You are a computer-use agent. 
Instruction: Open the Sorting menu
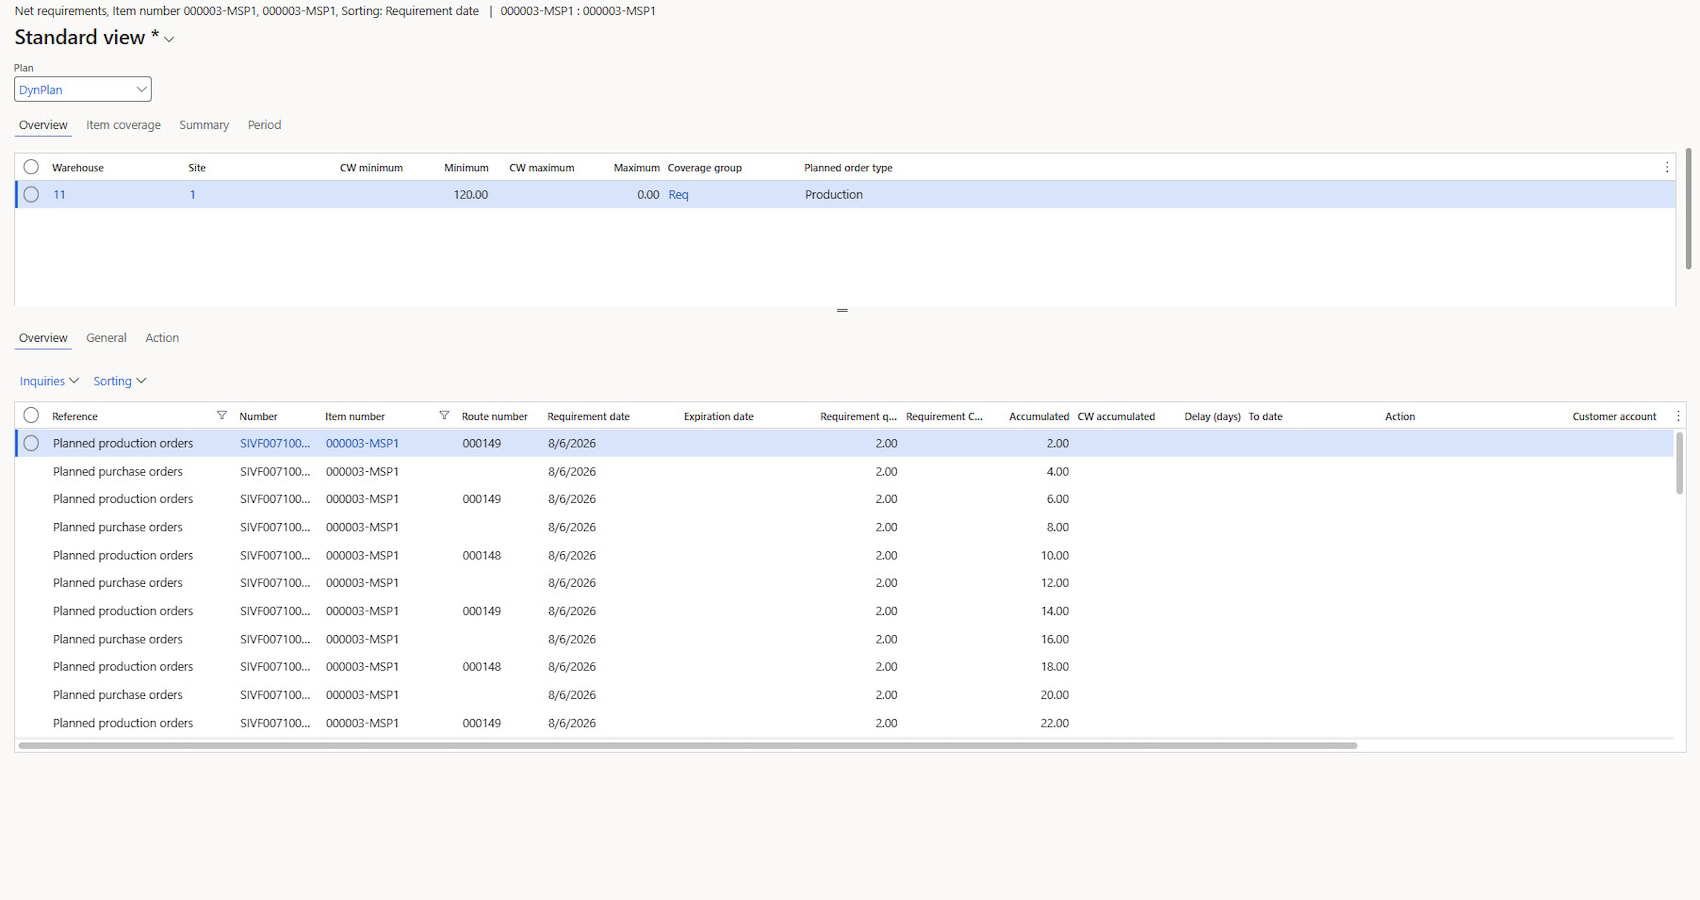pyautogui.click(x=120, y=381)
